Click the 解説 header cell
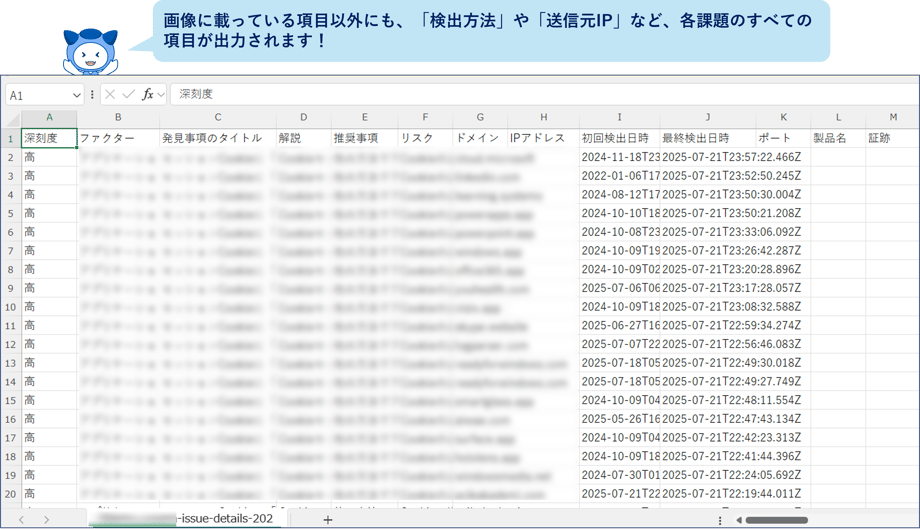 coord(303,138)
